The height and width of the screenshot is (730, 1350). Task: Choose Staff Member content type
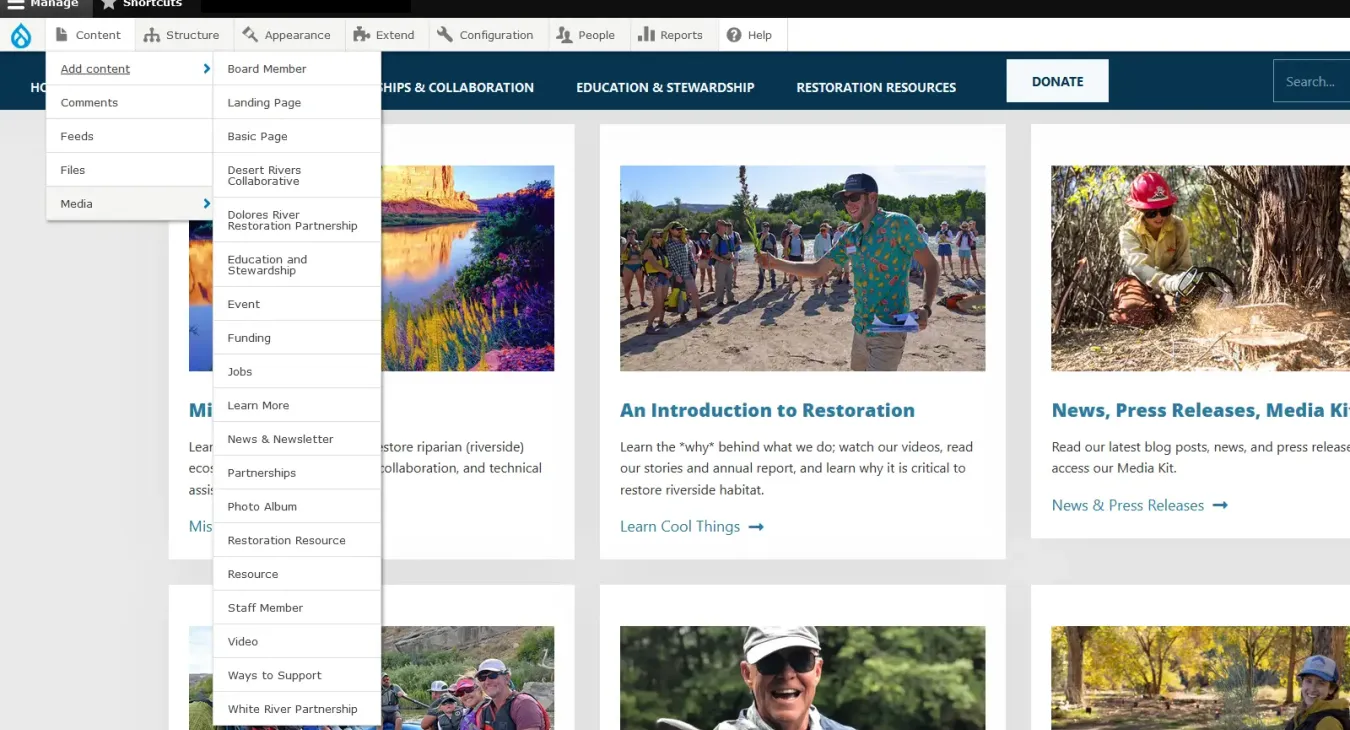(297, 608)
